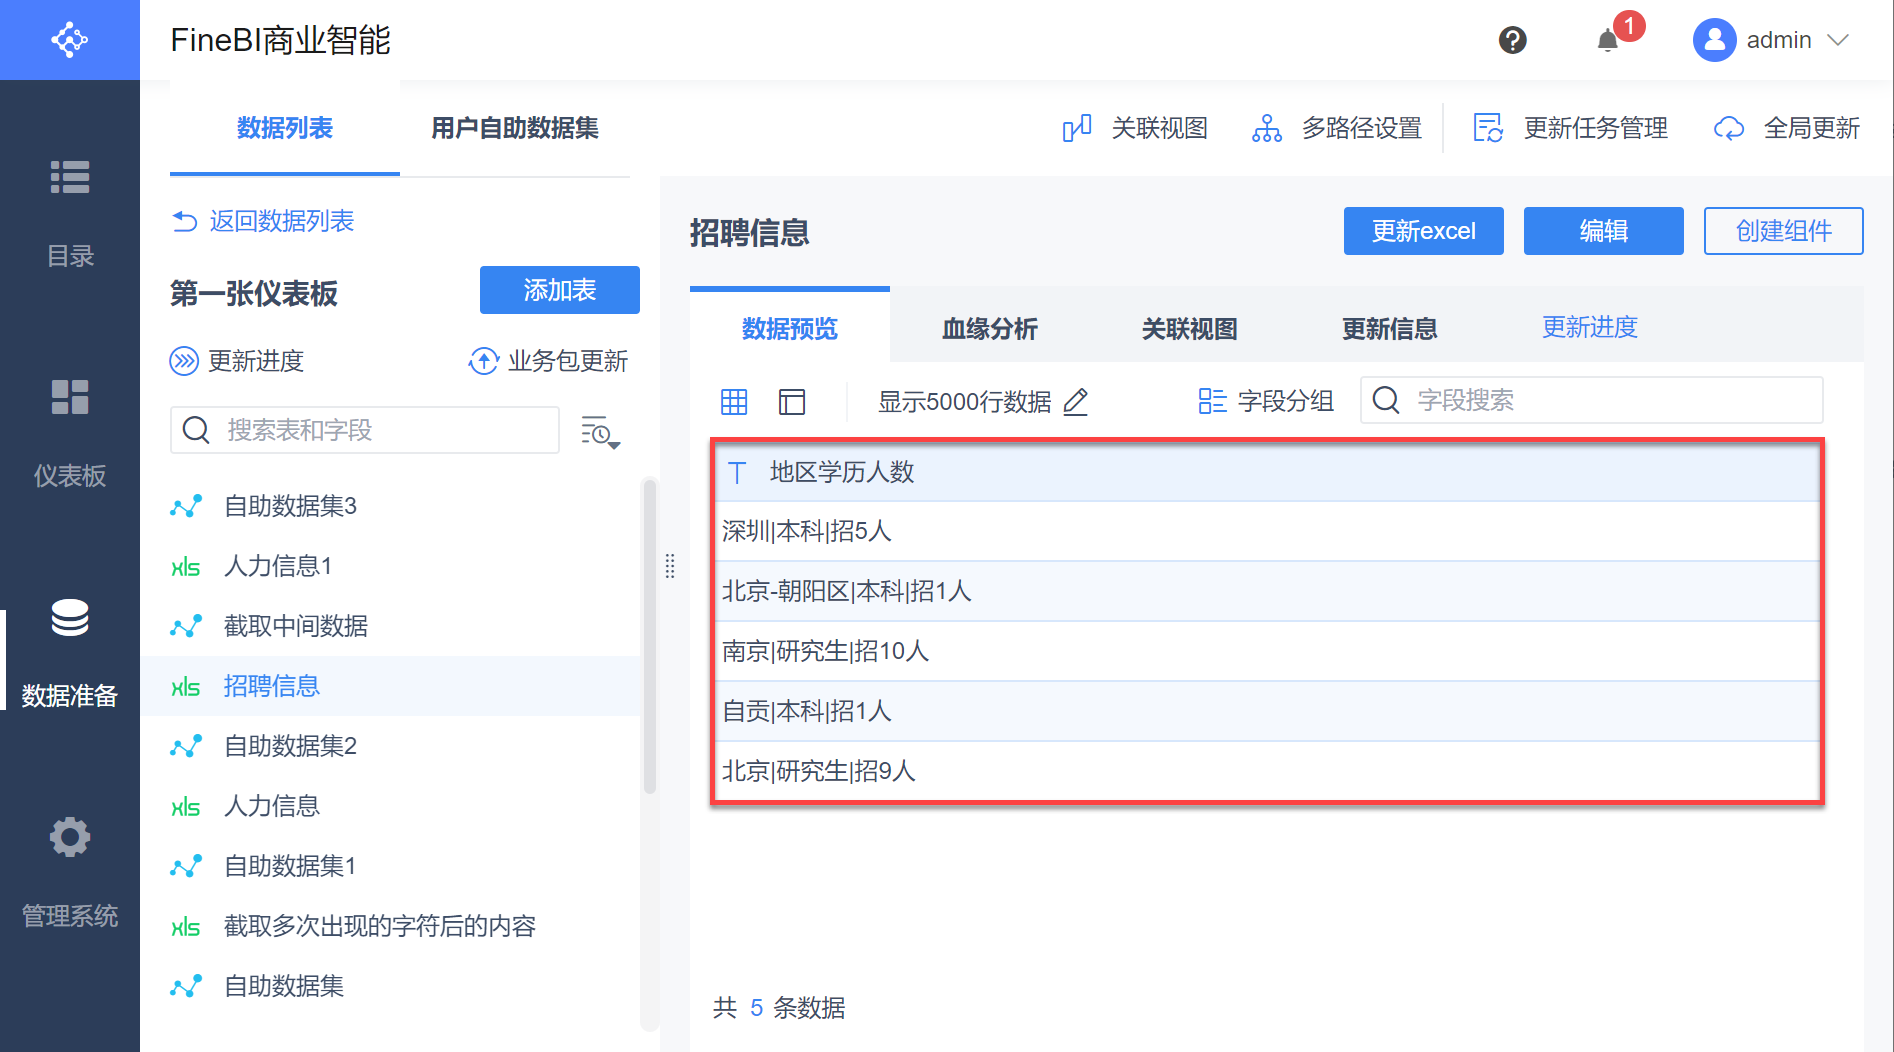Open 数据准备 in the left sidebar

coord(70,650)
